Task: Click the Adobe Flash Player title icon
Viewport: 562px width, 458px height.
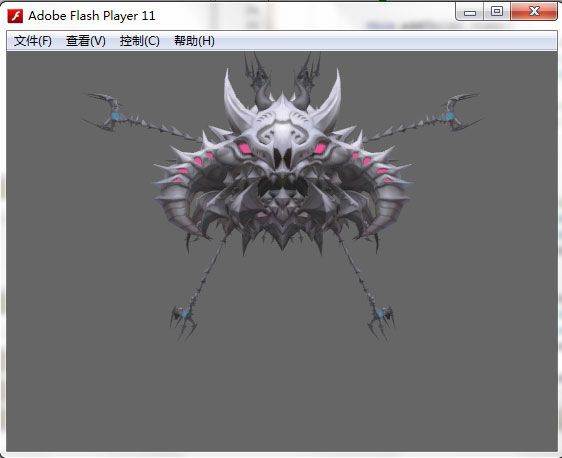Action: (15, 16)
